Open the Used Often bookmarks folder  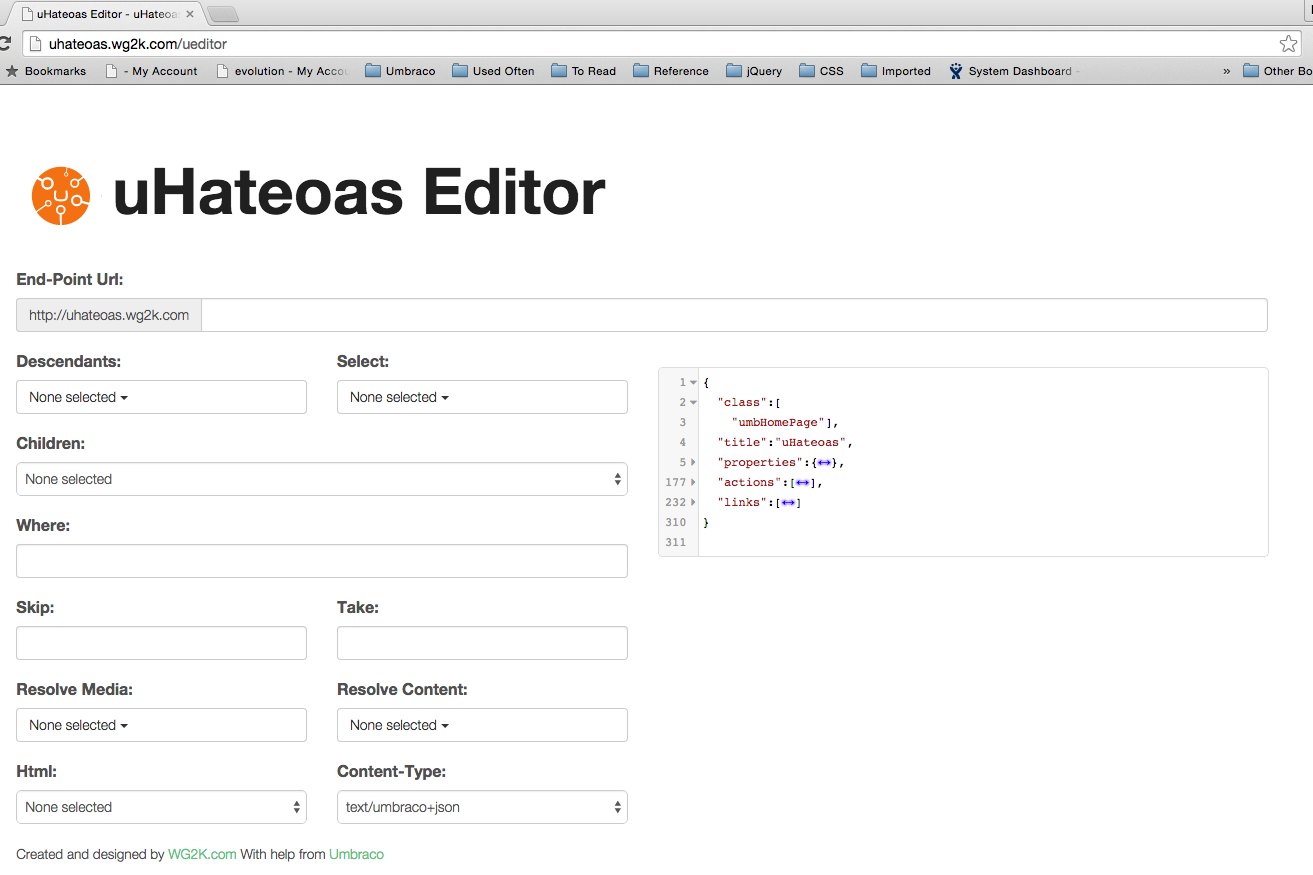pos(493,71)
